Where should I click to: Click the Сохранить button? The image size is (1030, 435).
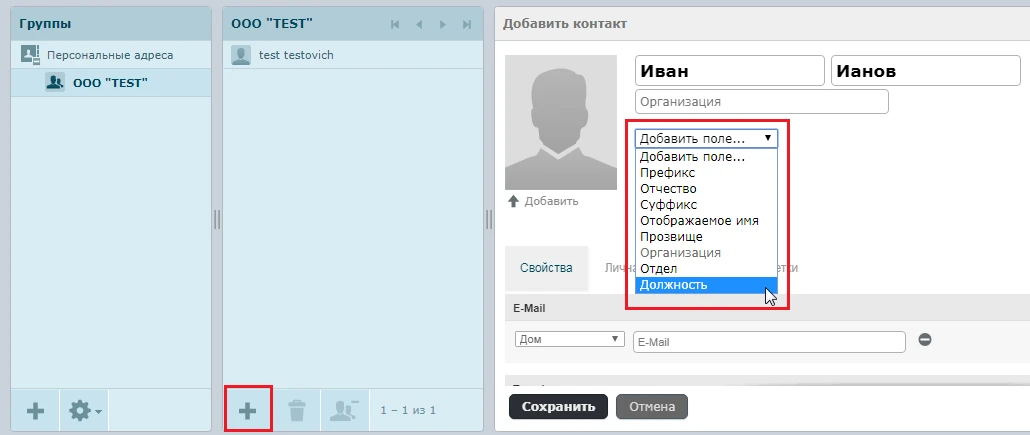point(558,406)
